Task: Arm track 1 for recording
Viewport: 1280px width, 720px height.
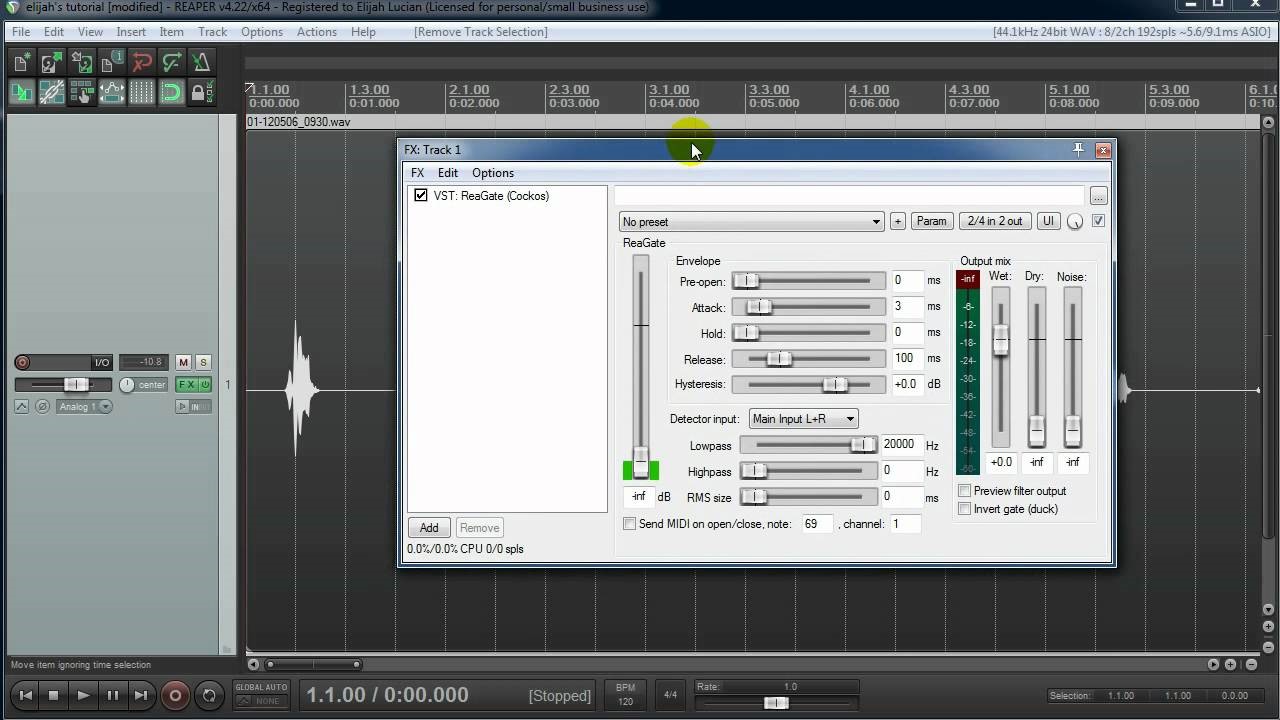Action: pos(22,362)
